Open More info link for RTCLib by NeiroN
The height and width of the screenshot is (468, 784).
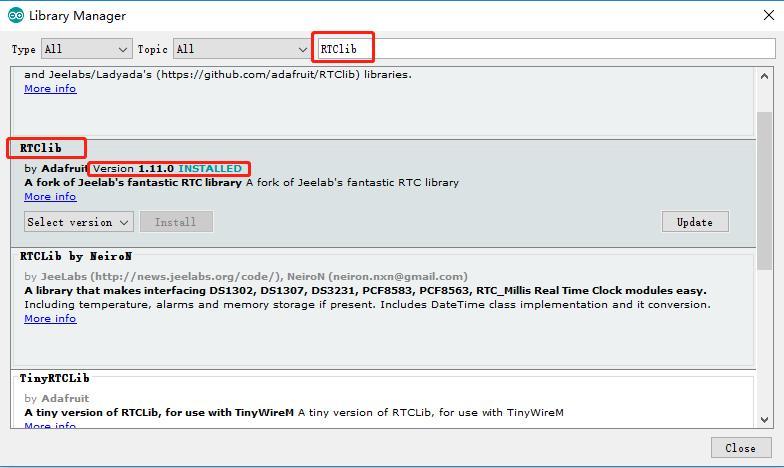pos(50,318)
